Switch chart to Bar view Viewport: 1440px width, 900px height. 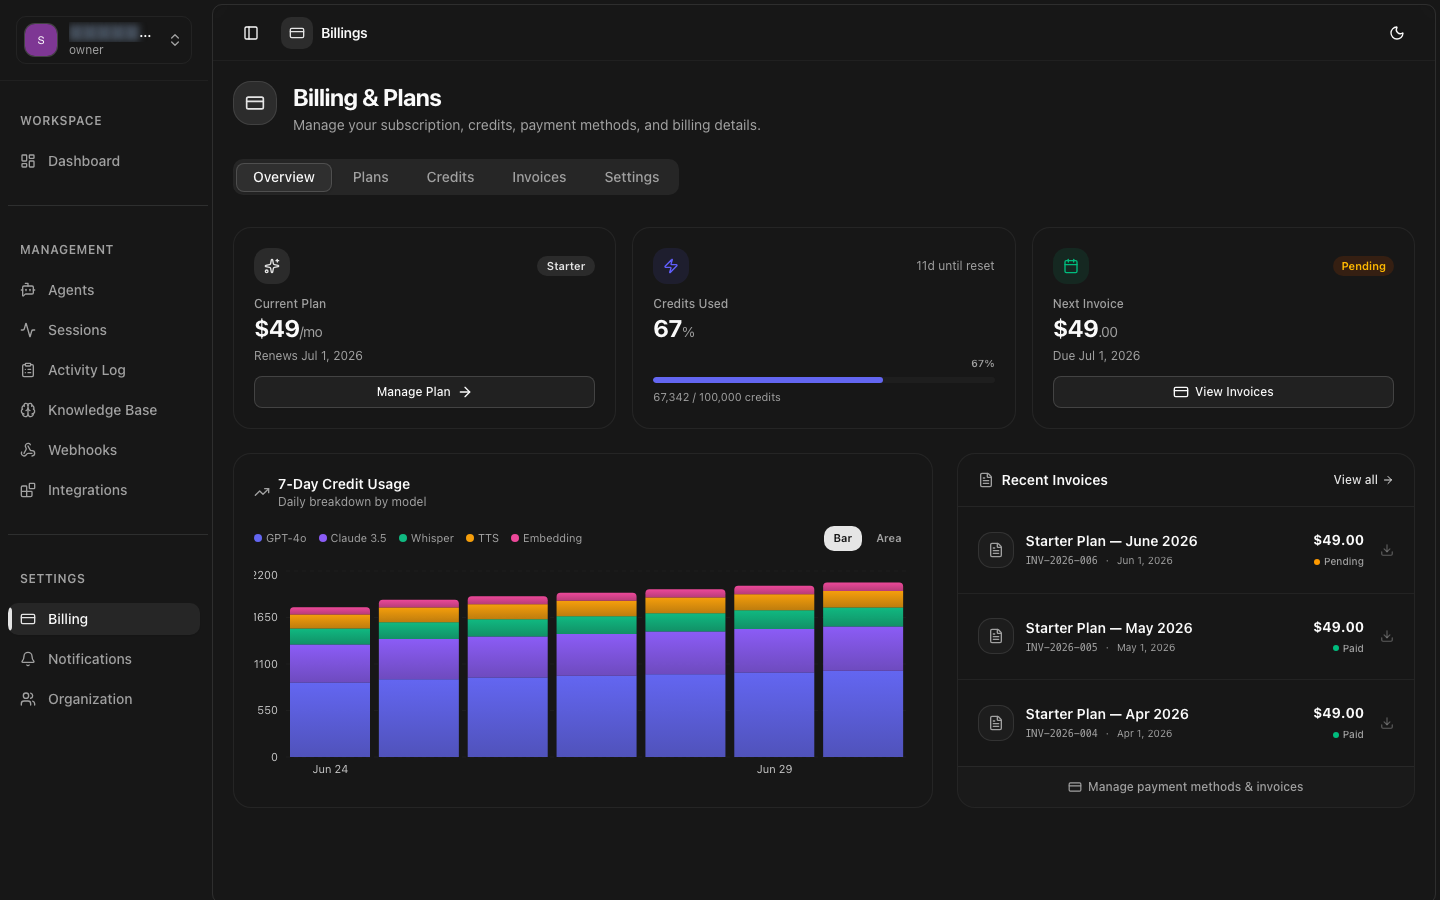(x=843, y=538)
